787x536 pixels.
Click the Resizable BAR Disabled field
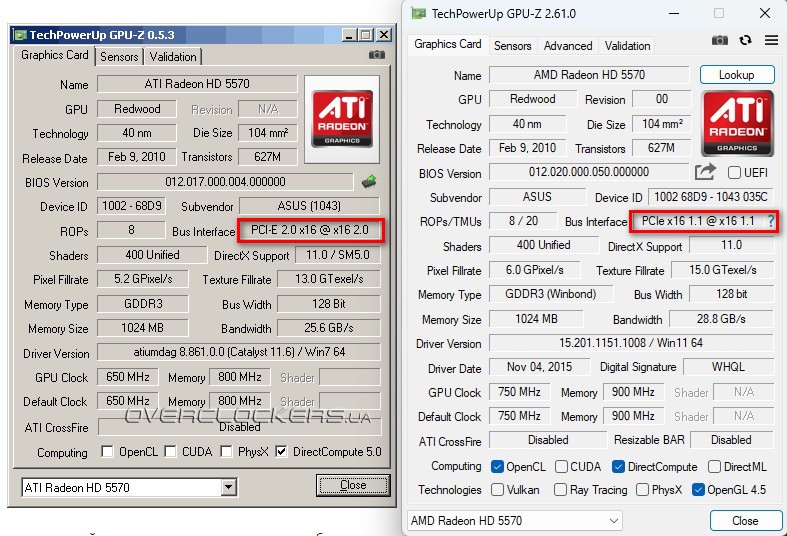[731, 440]
